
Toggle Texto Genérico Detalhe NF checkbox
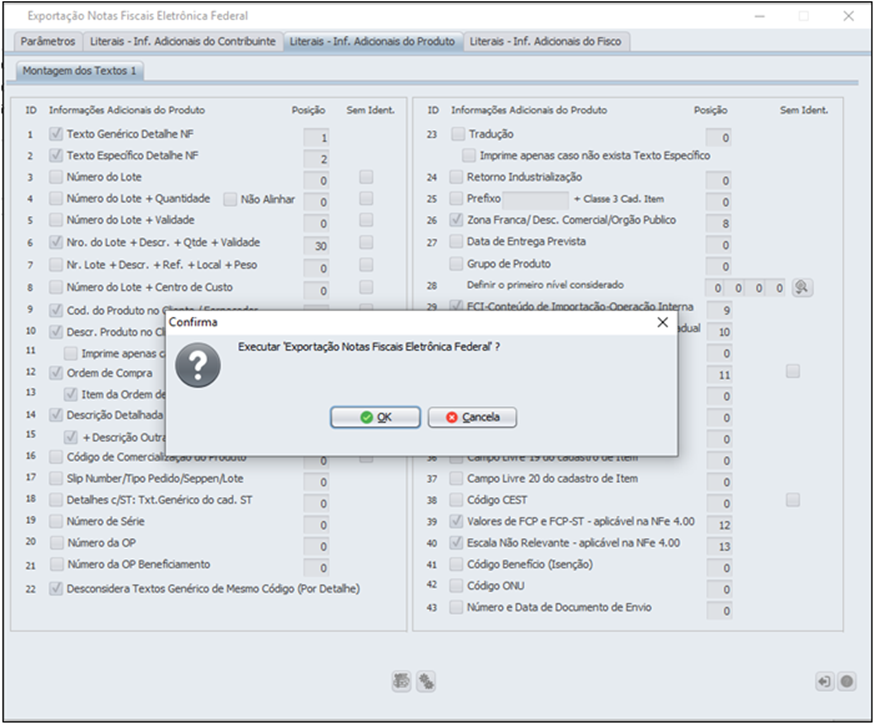[57, 134]
